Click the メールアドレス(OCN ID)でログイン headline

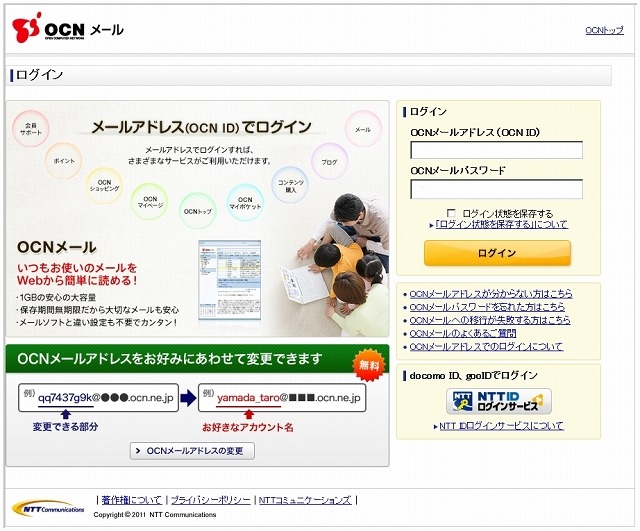coord(201,127)
